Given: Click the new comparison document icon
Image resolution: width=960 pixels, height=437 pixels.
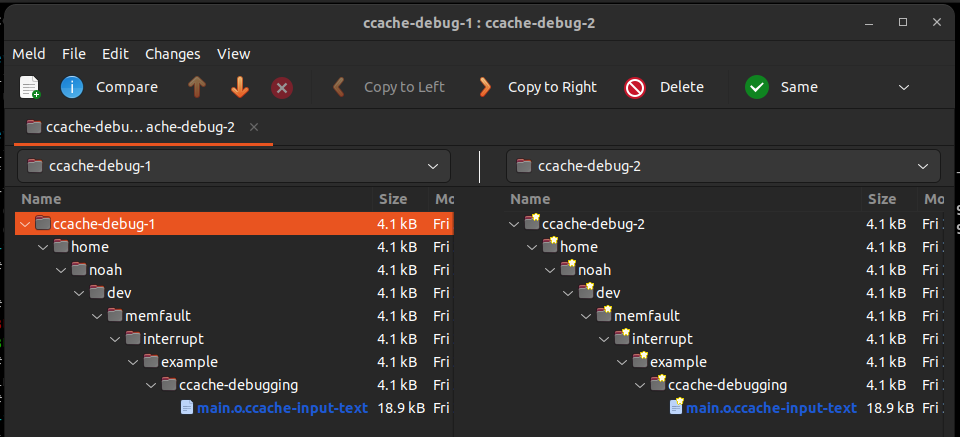Looking at the screenshot, I should (30, 87).
